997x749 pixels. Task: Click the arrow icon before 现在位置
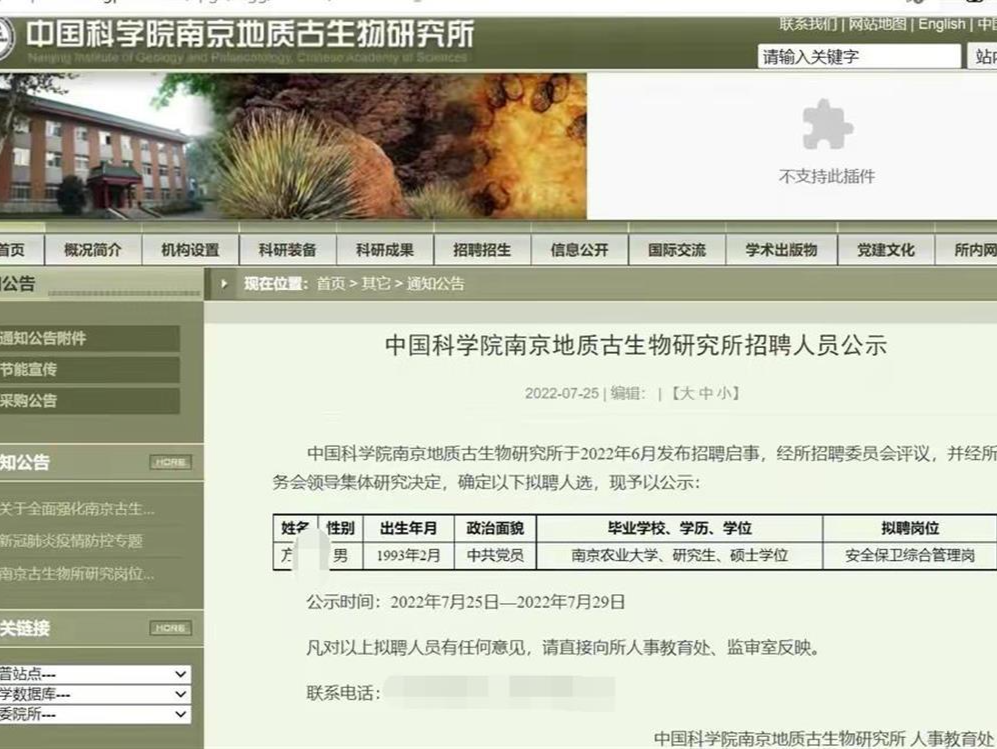pos(224,284)
